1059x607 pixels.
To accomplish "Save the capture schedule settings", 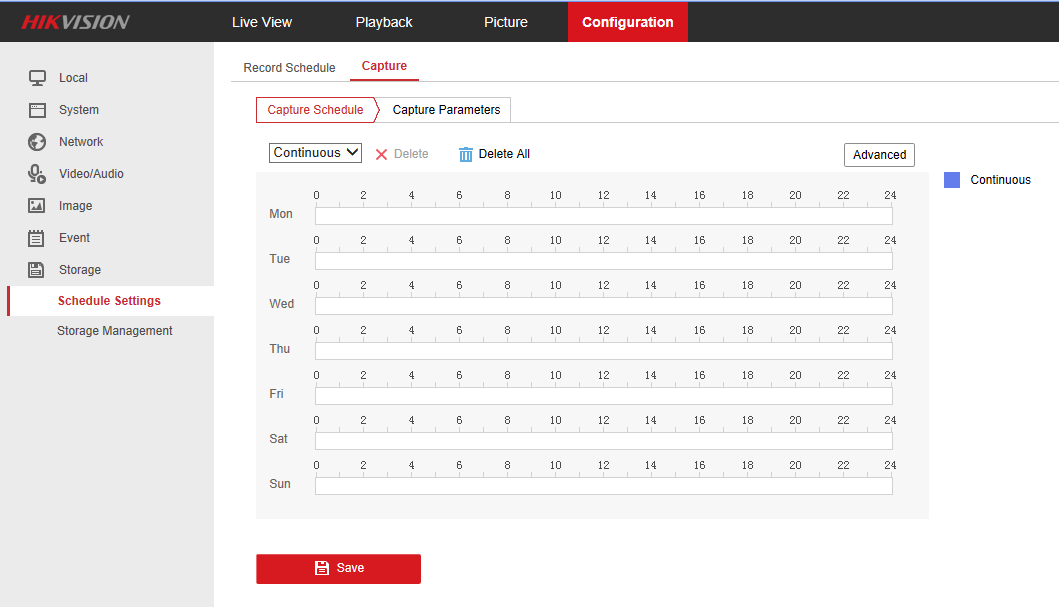I will click(338, 568).
